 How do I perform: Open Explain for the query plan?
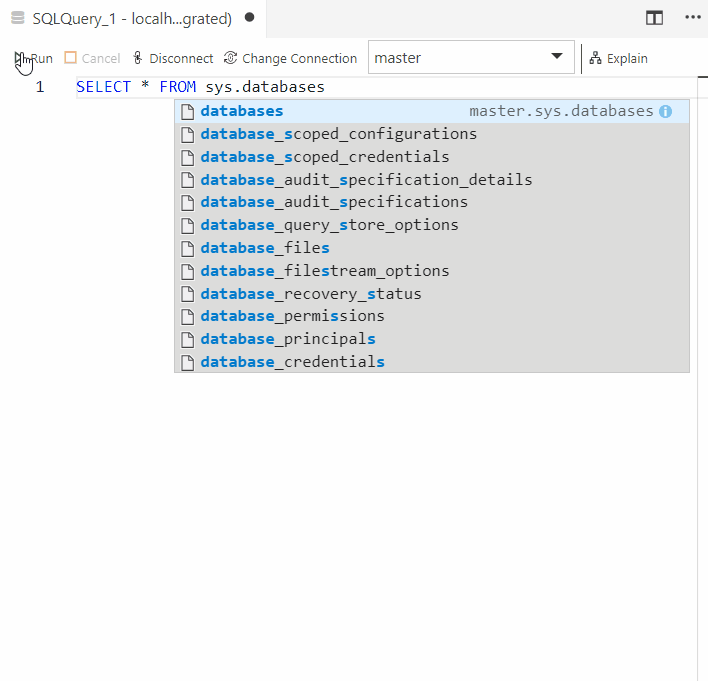[x=618, y=59]
